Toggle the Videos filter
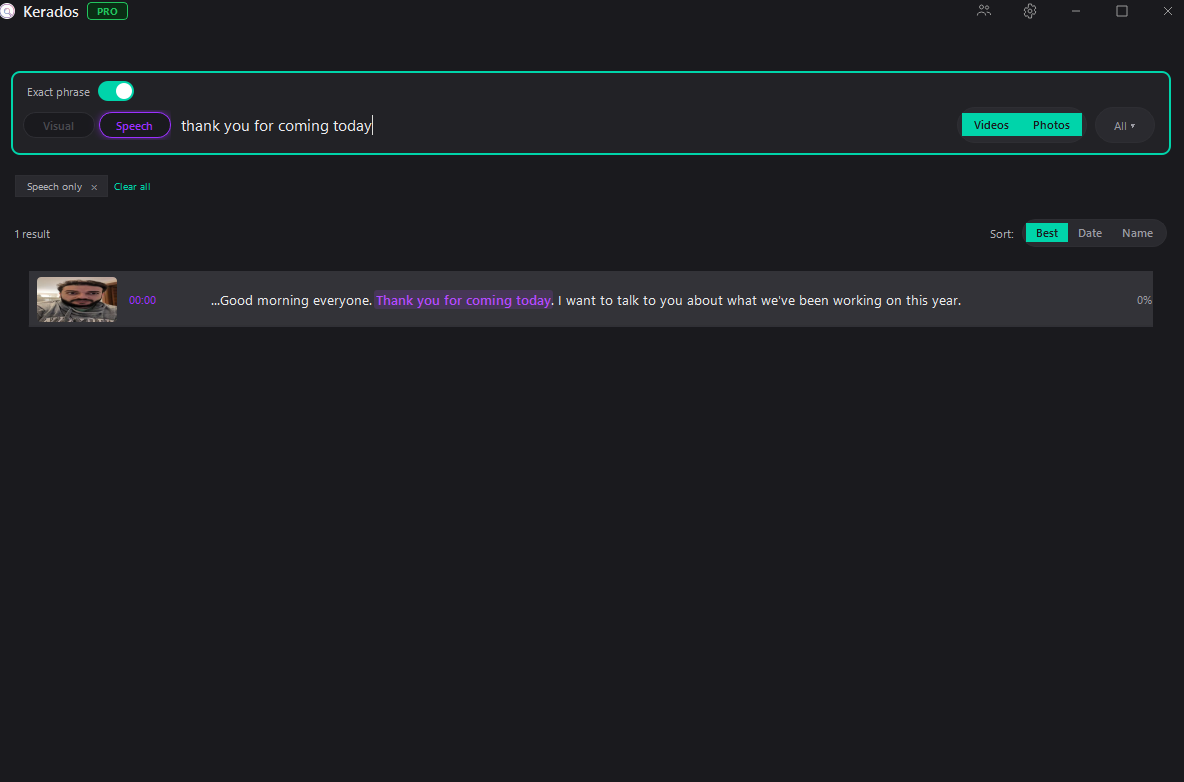The height and width of the screenshot is (782, 1184). pyautogui.click(x=991, y=125)
